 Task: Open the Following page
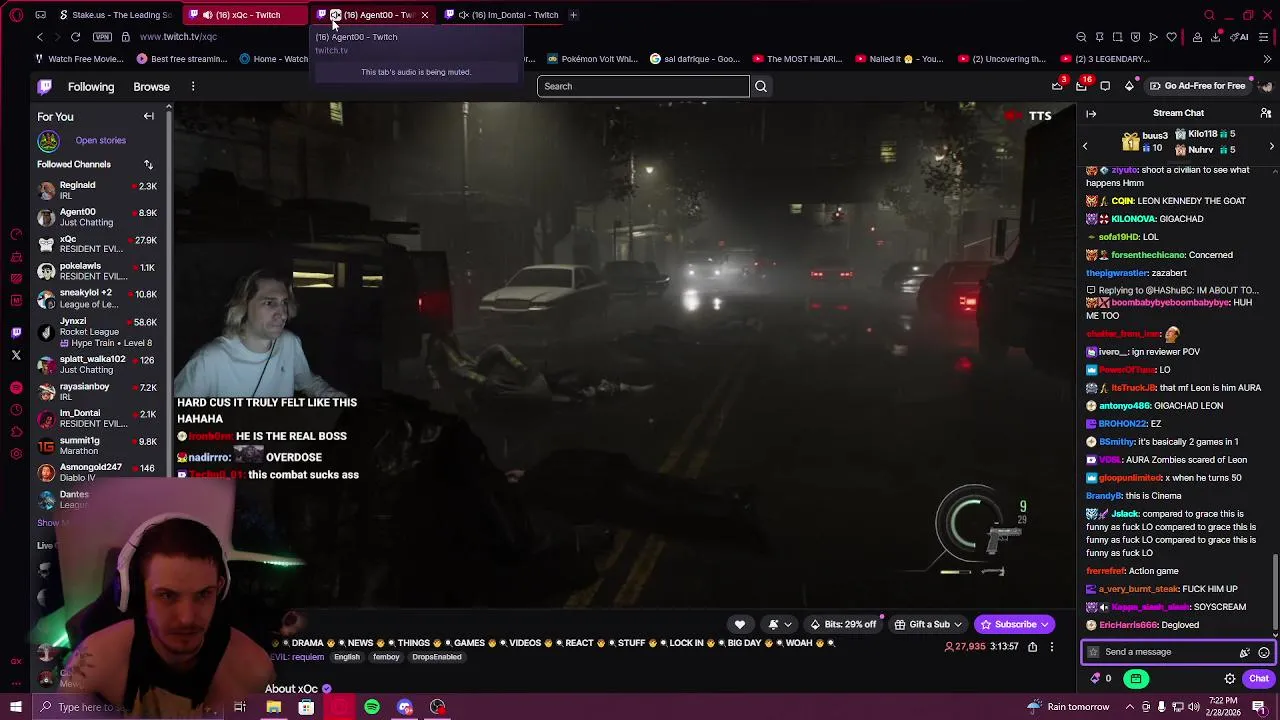(x=91, y=87)
